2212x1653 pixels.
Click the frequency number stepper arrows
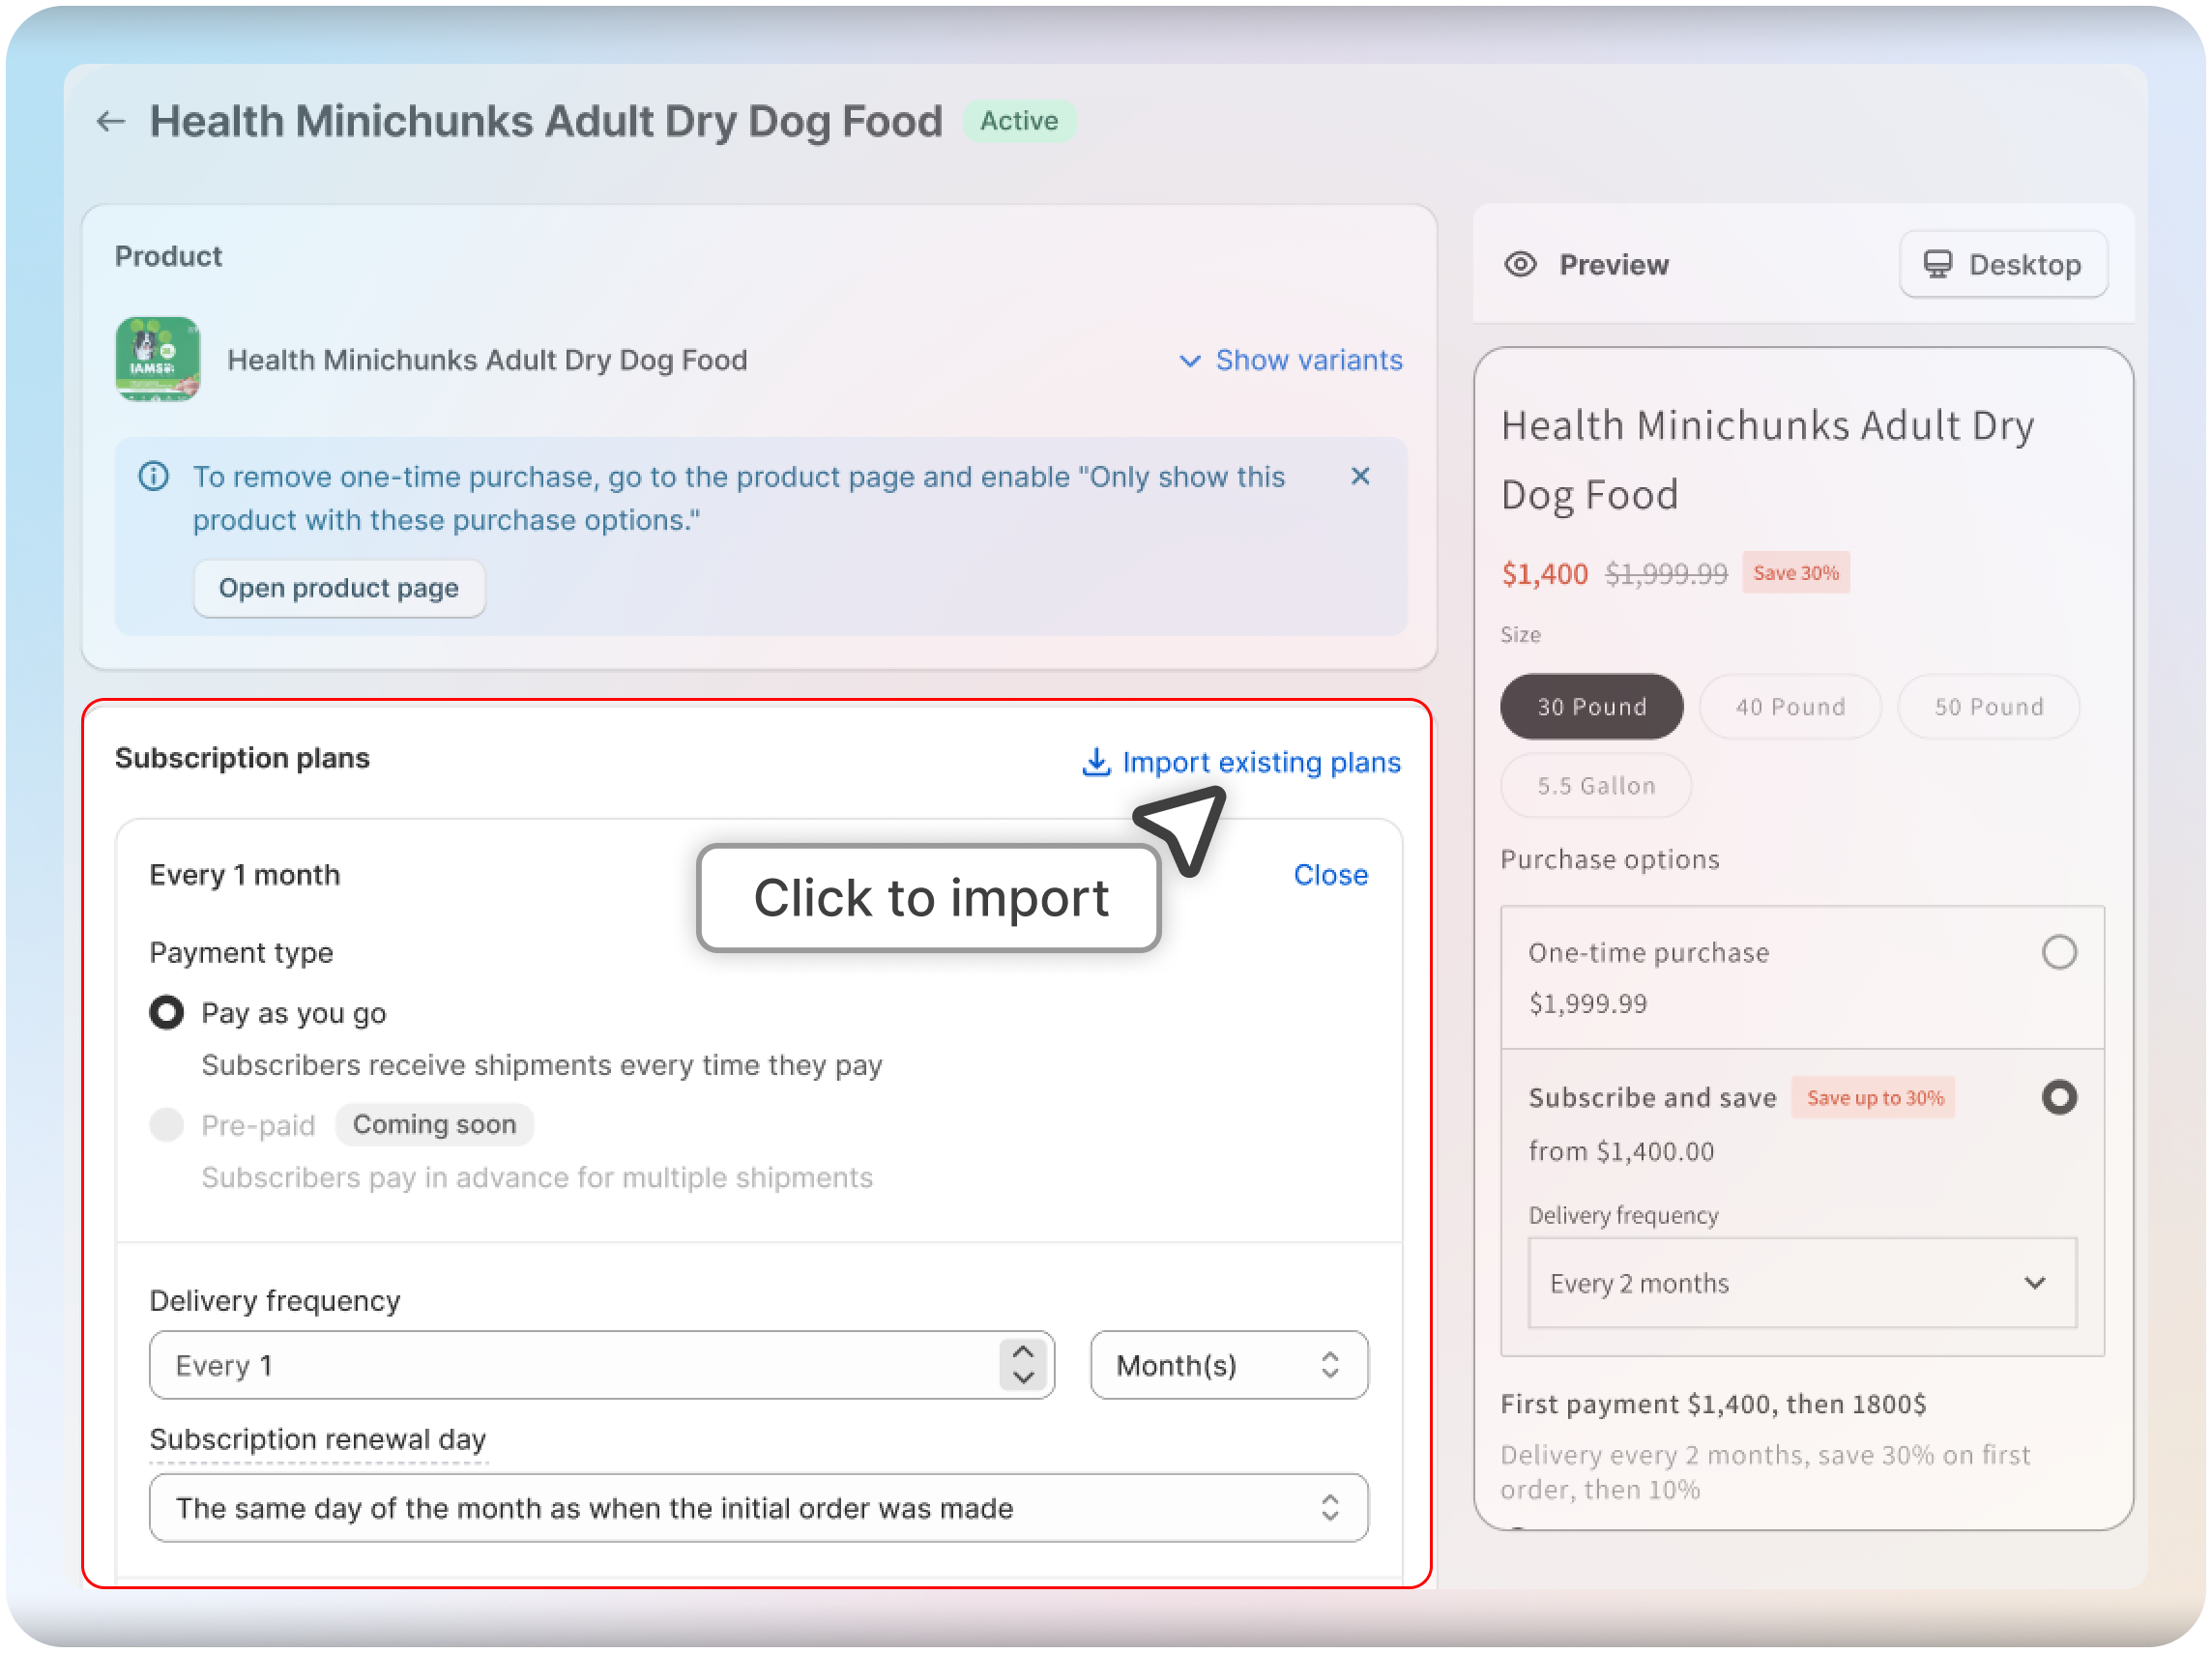tap(1023, 1365)
